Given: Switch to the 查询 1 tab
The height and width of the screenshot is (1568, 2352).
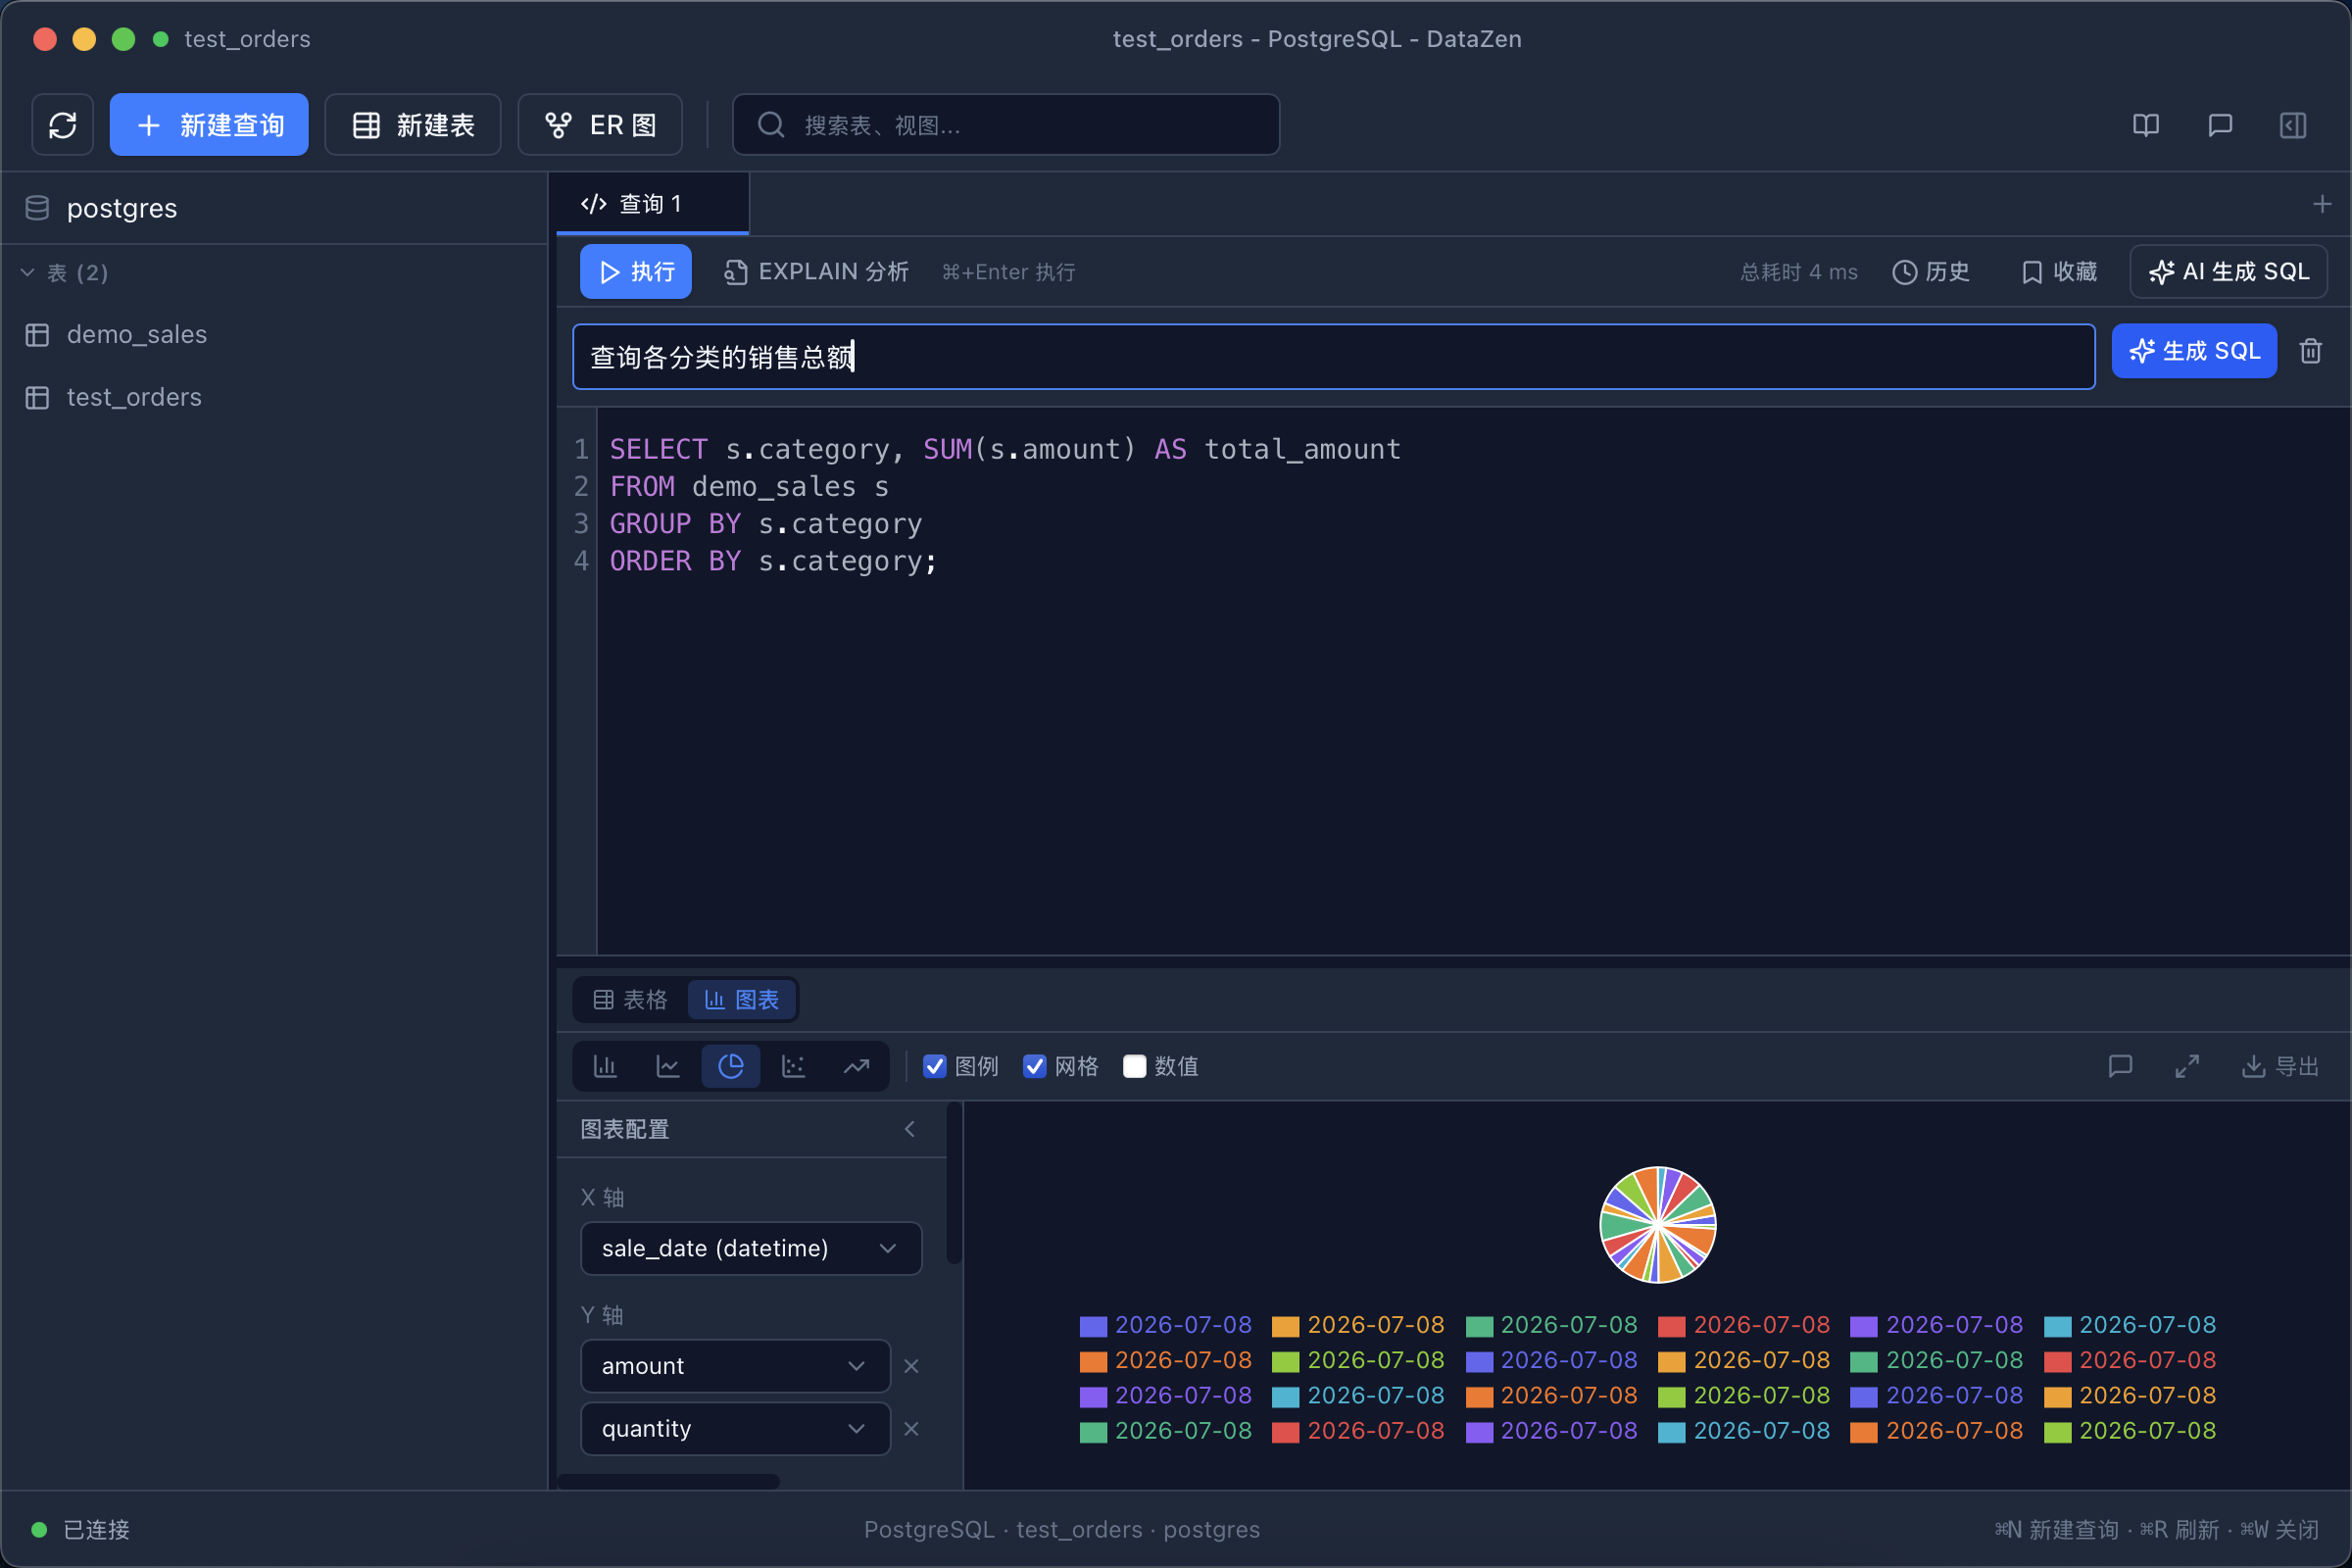Looking at the screenshot, I should 652,204.
